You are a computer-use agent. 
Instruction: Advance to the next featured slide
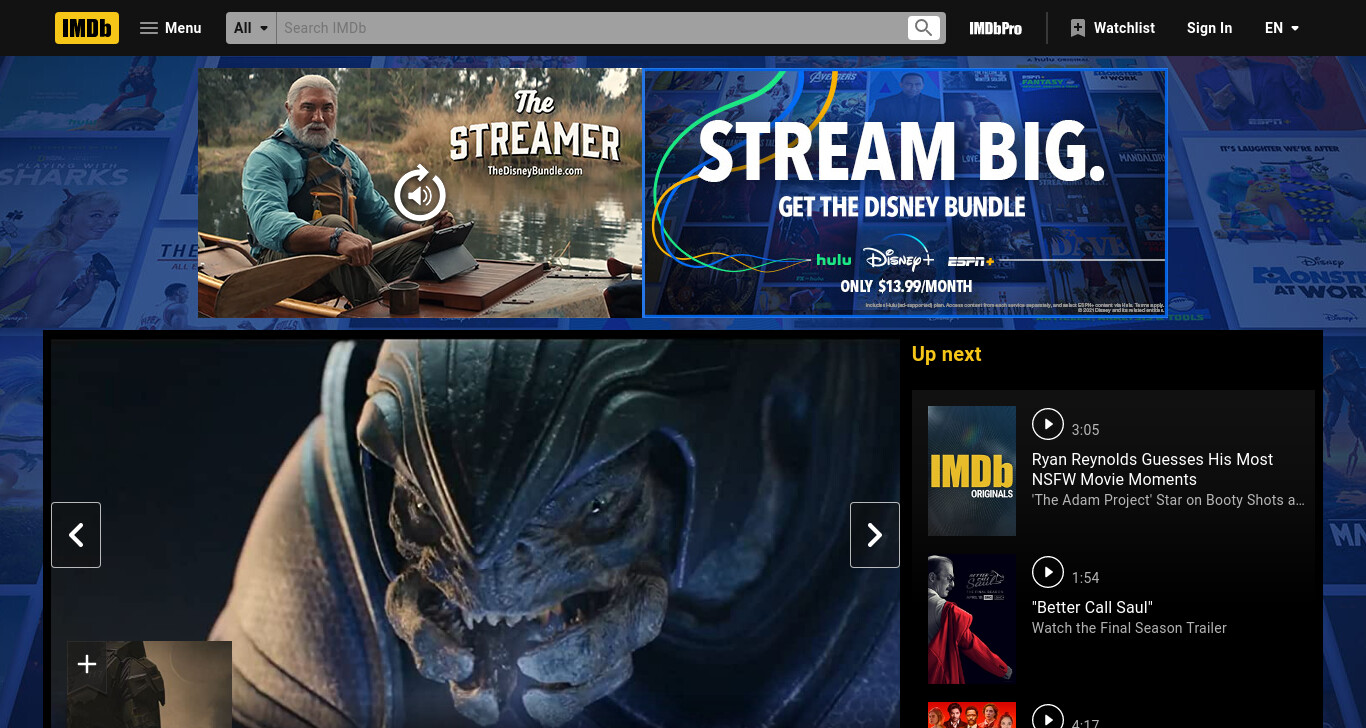point(875,535)
